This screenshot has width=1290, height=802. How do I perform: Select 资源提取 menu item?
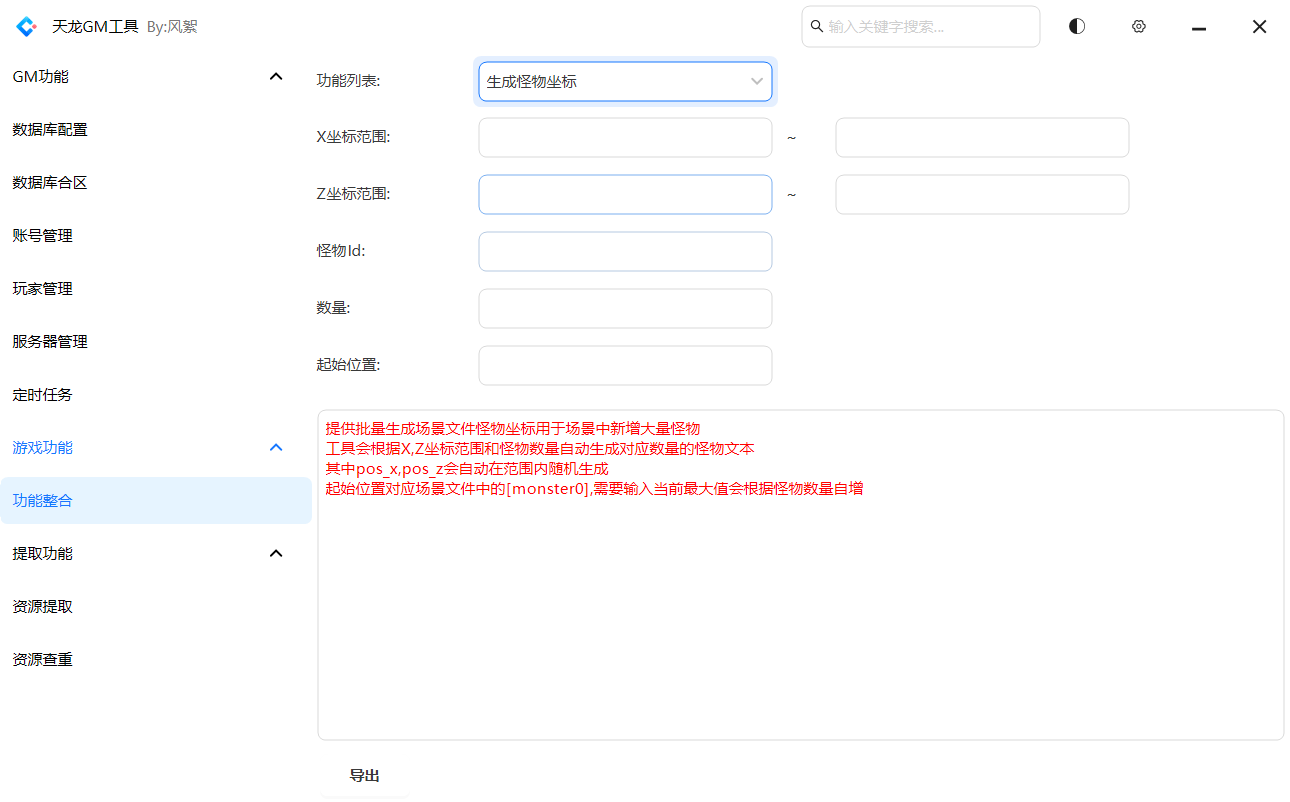[42, 607]
